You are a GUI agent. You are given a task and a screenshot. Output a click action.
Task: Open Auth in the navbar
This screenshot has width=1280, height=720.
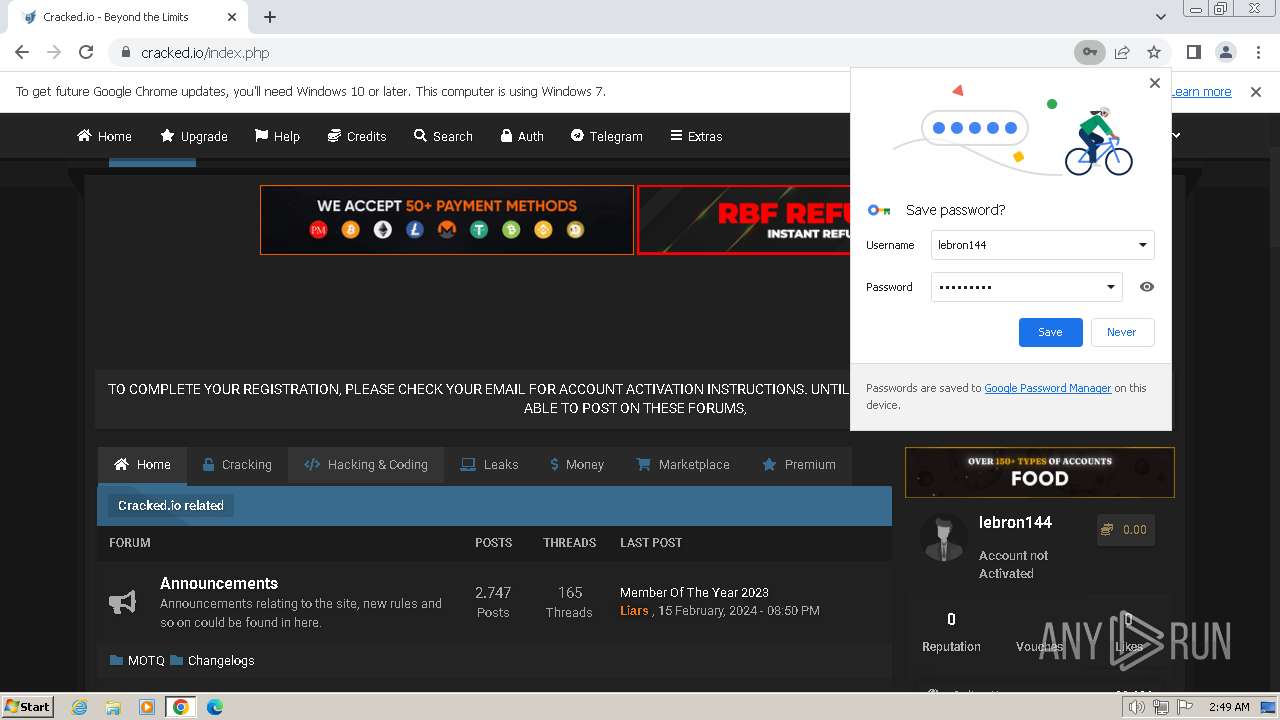coord(522,136)
